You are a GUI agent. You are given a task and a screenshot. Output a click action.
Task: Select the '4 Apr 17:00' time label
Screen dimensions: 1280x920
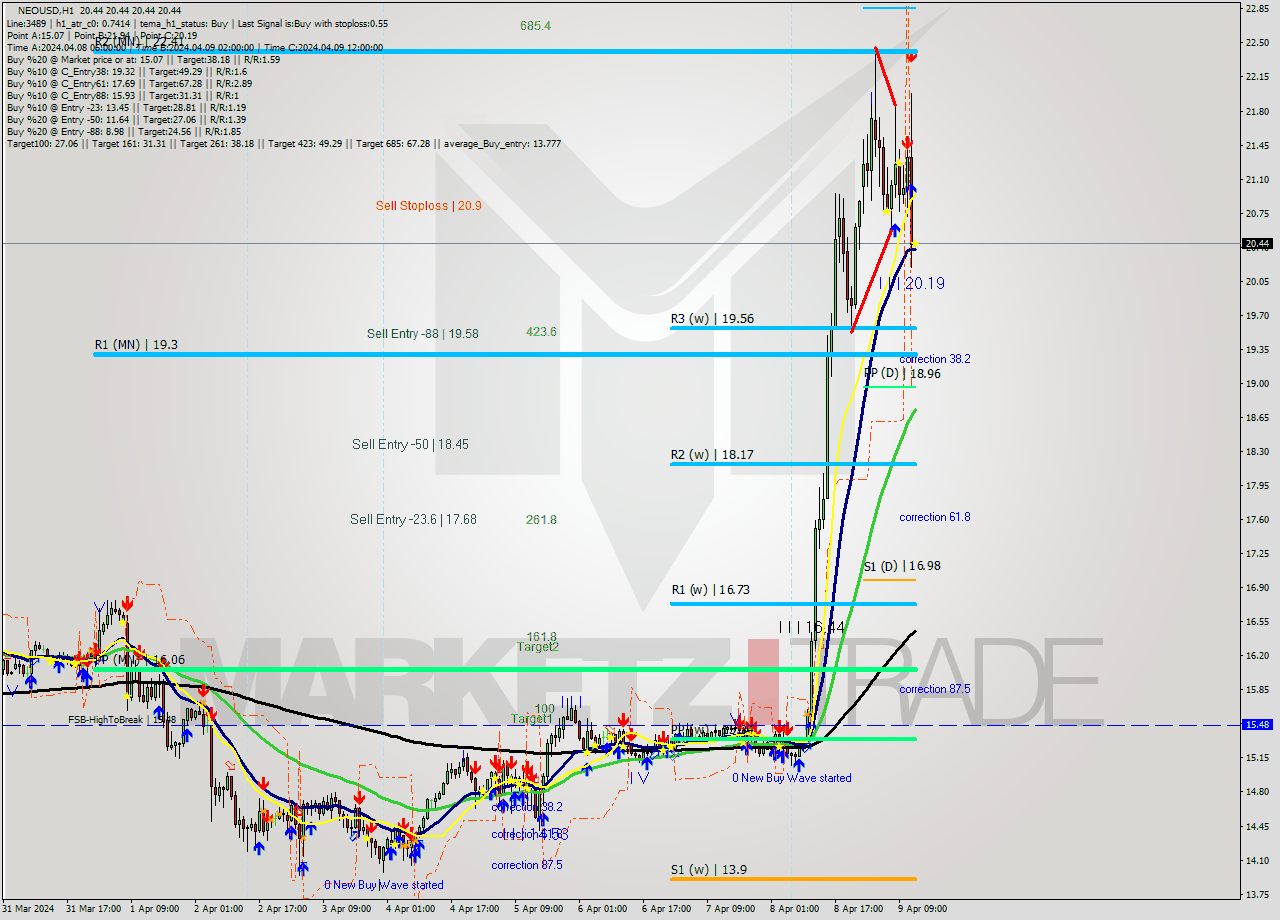click(475, 909)
